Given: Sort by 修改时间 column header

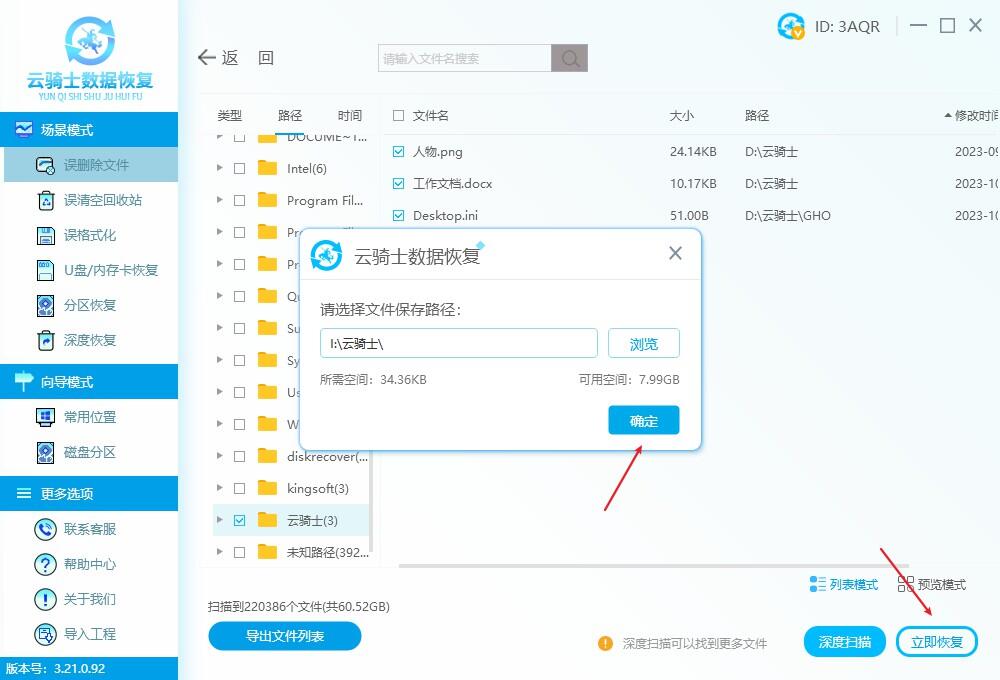Looking at the screenshot, I should [x=971, y=115].
